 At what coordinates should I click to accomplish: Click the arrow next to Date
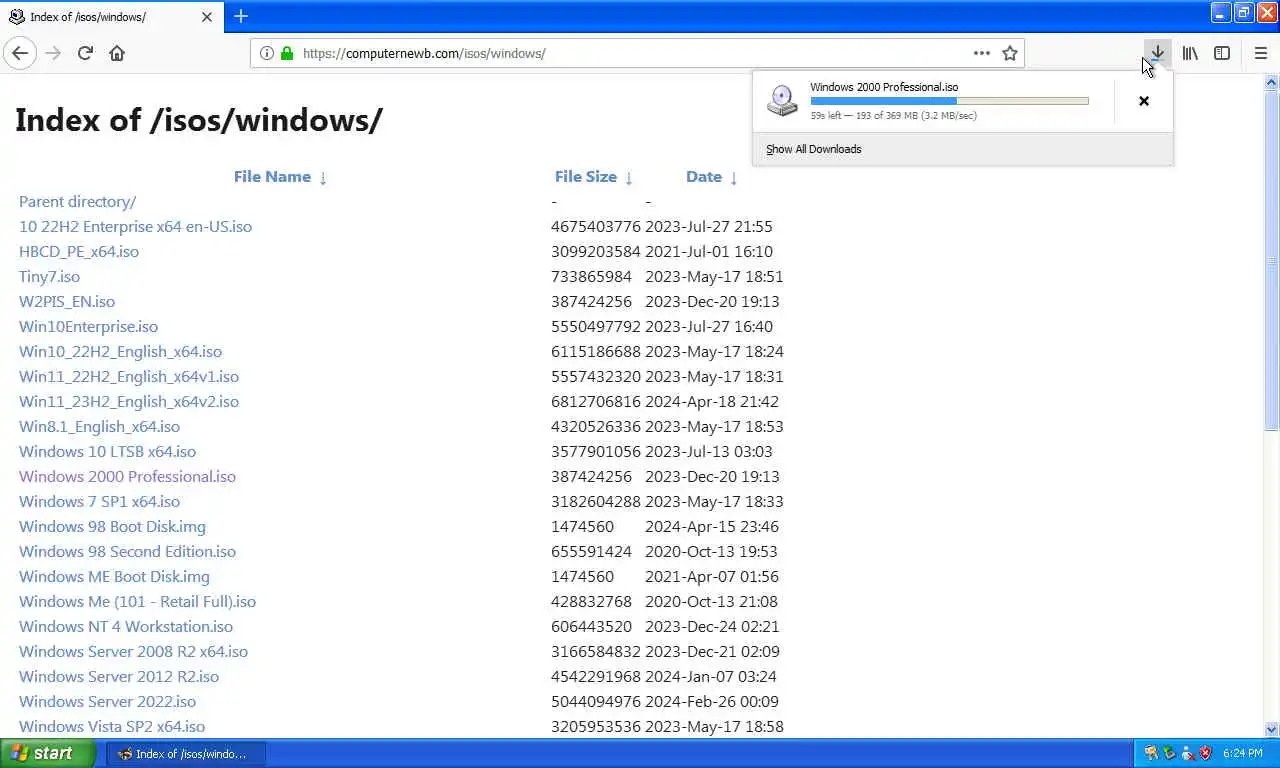coord(734,178)
